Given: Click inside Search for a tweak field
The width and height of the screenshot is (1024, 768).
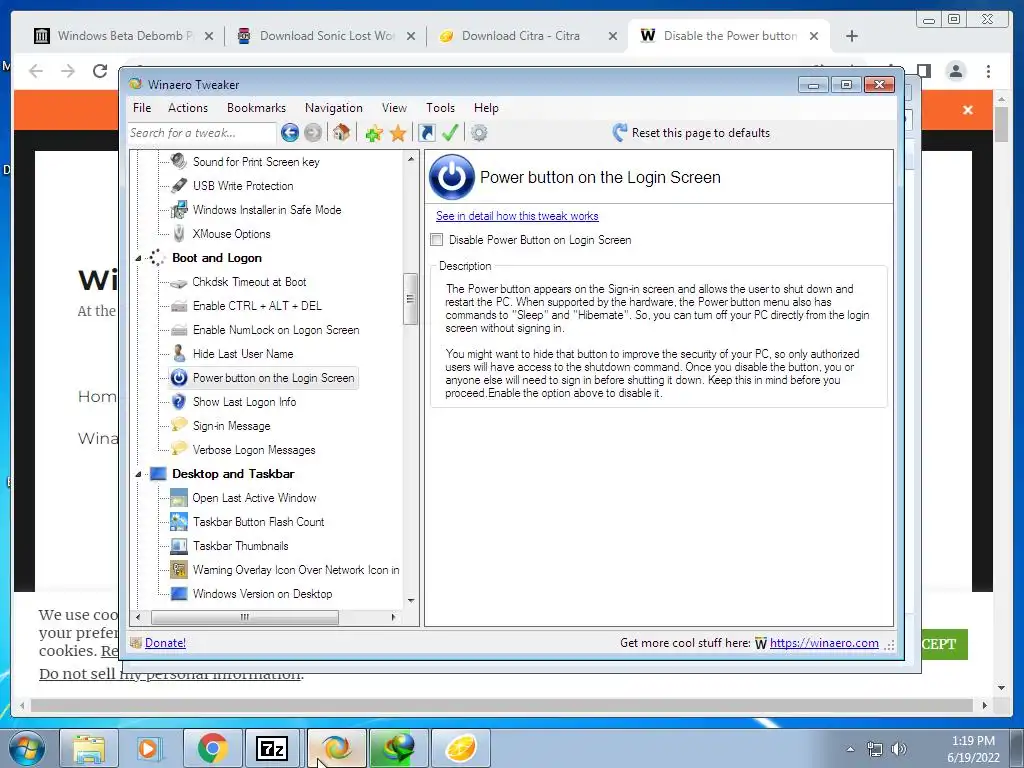Looking at the screenshot, I should tap(202, 133).
